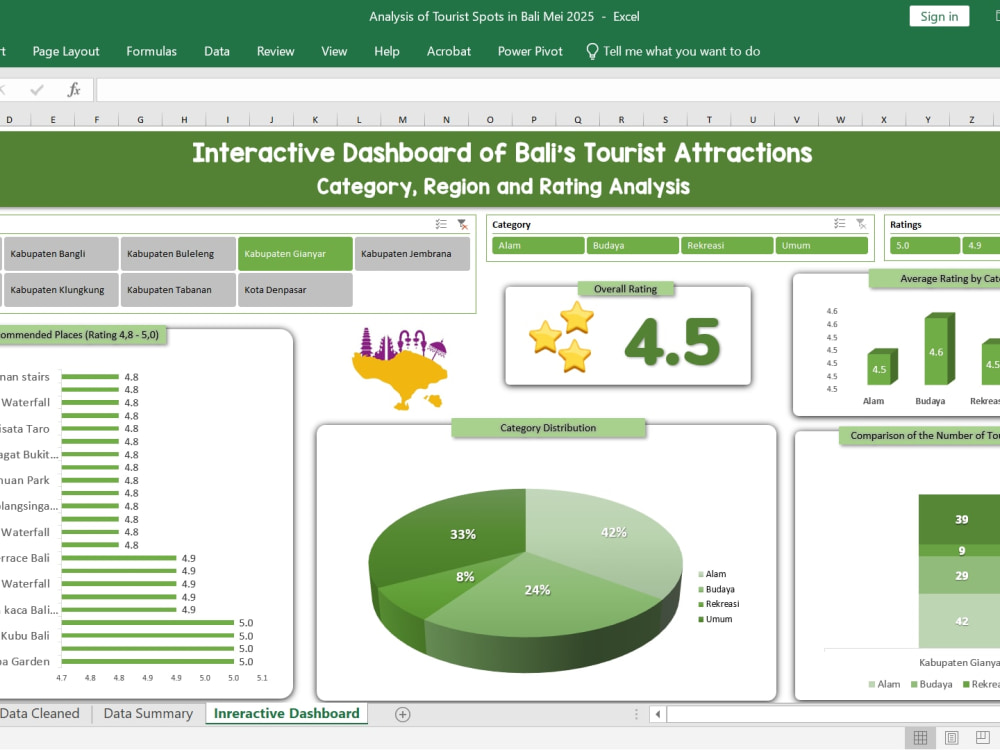The width and height of the screenshot is (1000, 750).
Task: Open the View ribbon tab
Action: 334,52
